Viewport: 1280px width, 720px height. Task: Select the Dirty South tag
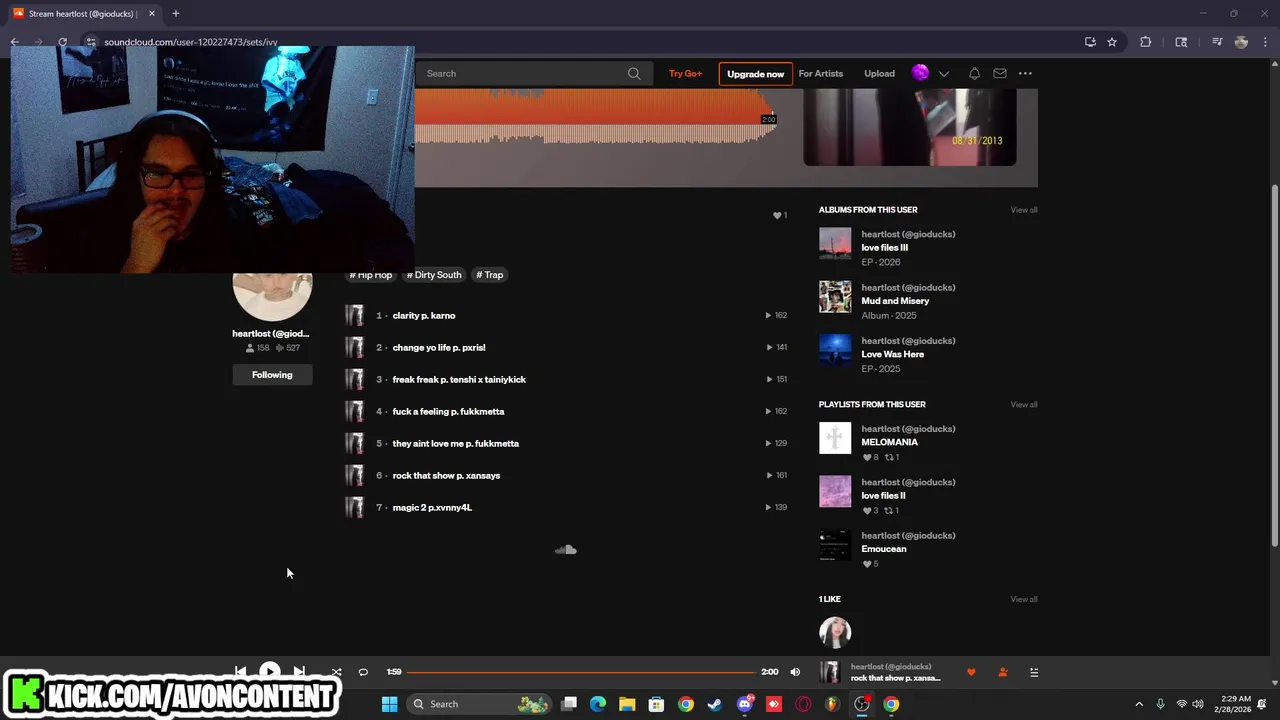click(434, 275)
